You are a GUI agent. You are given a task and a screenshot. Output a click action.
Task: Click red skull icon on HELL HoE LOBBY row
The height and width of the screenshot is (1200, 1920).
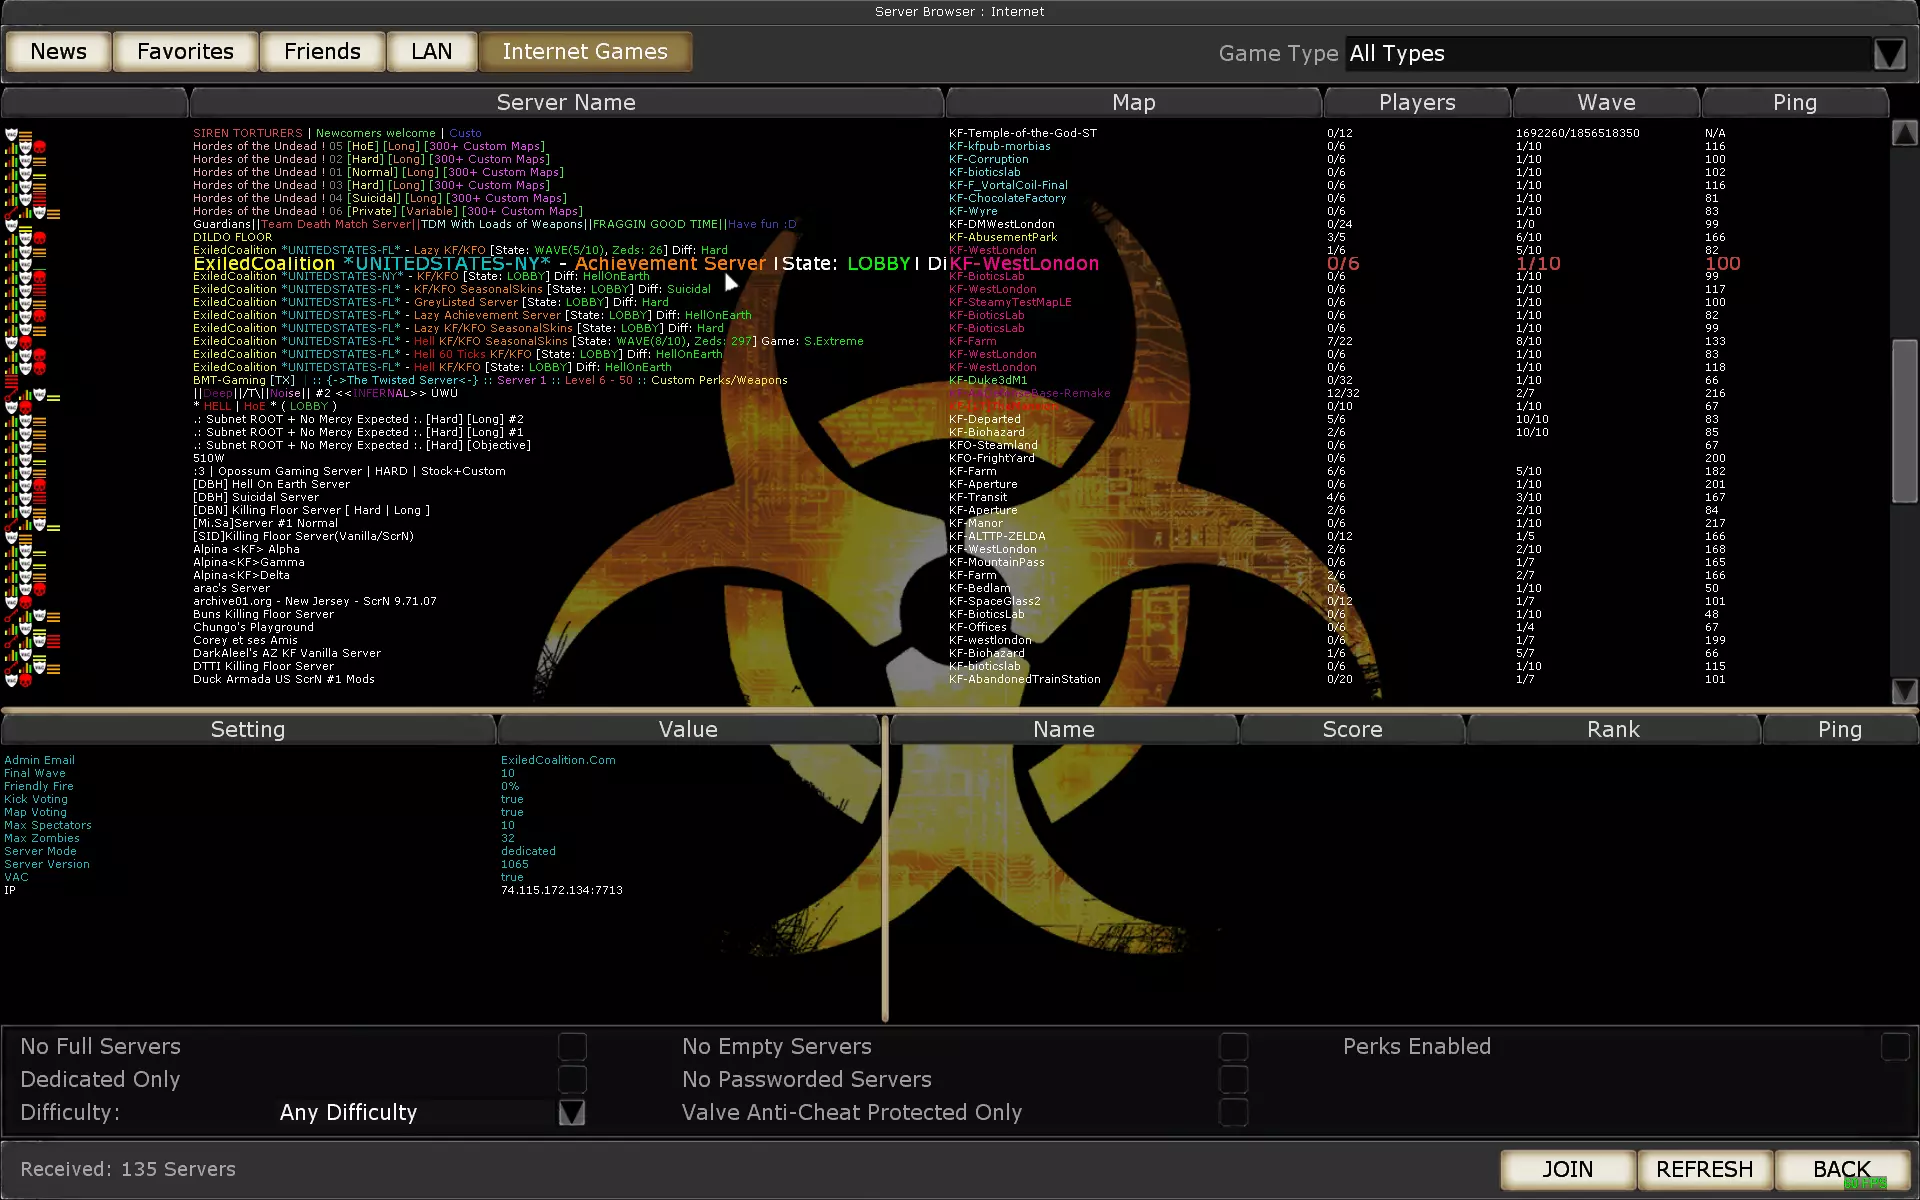pos(26,407)
